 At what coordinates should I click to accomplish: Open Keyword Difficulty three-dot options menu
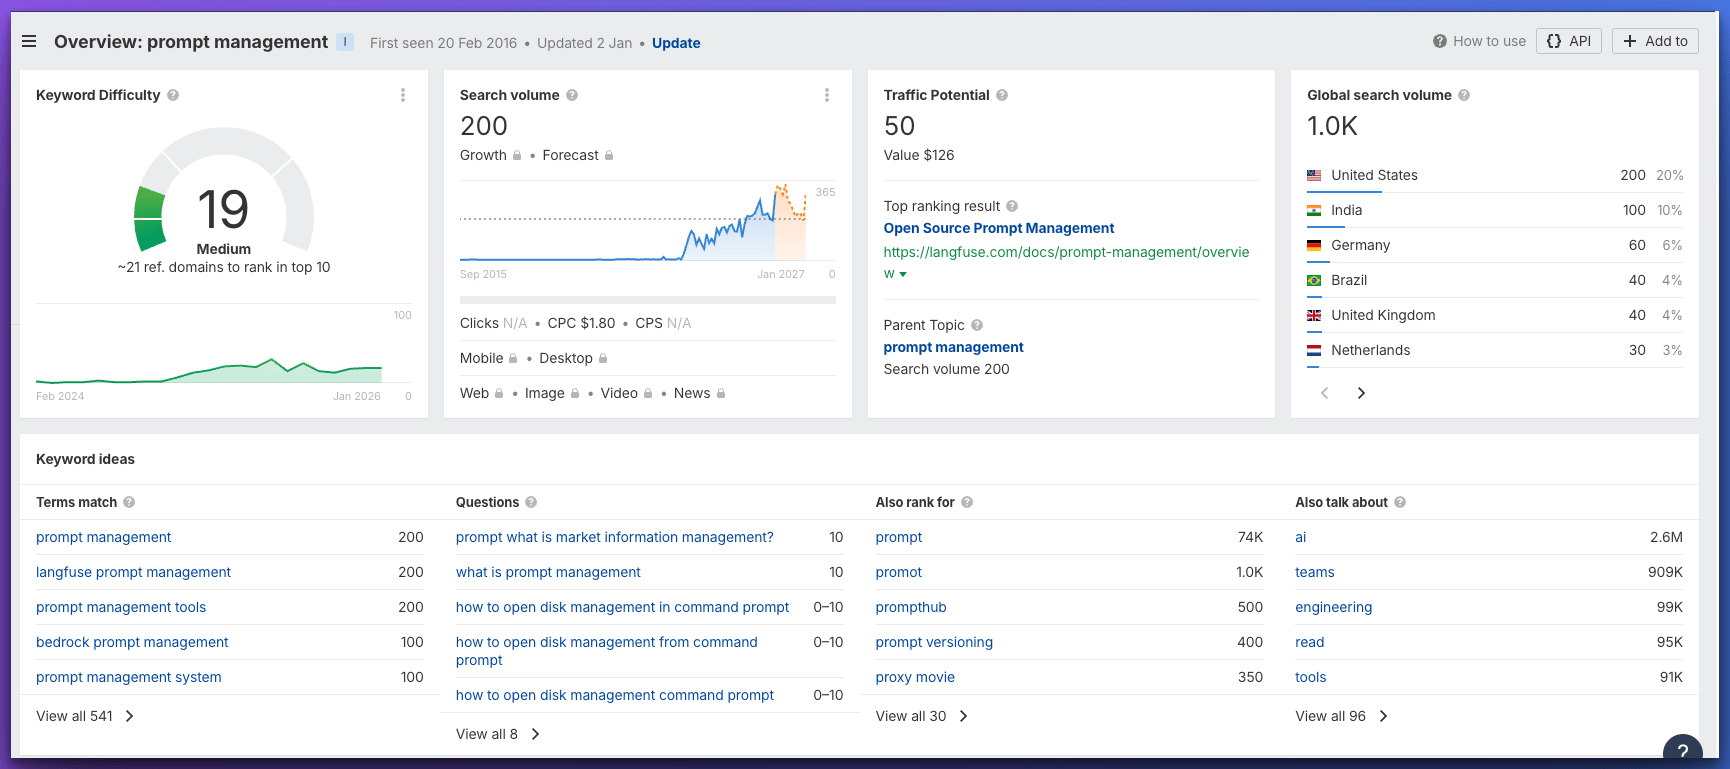(x=403, y=95)
